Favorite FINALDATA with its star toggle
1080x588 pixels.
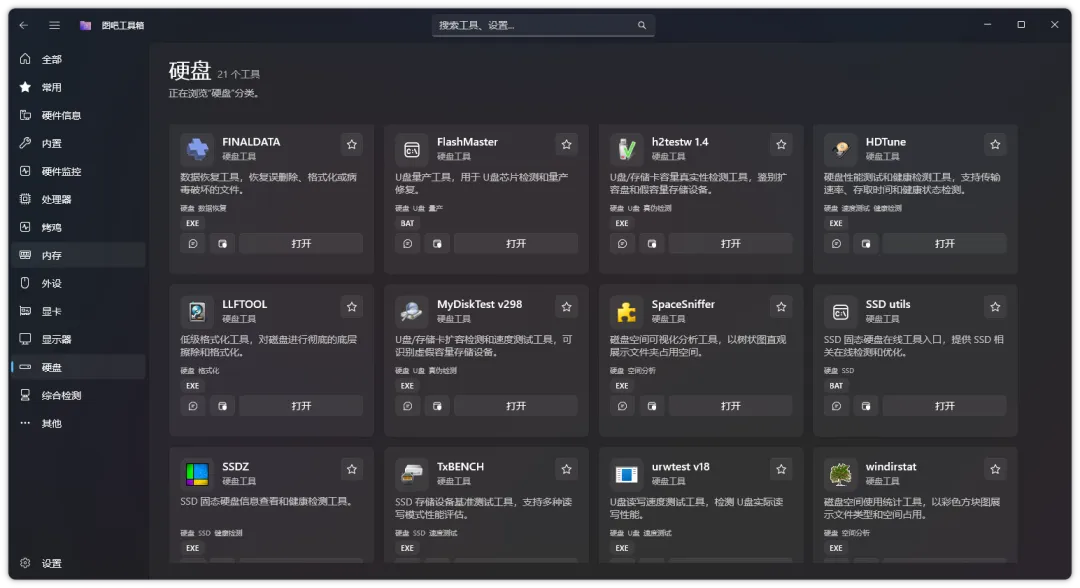point(352,145)
